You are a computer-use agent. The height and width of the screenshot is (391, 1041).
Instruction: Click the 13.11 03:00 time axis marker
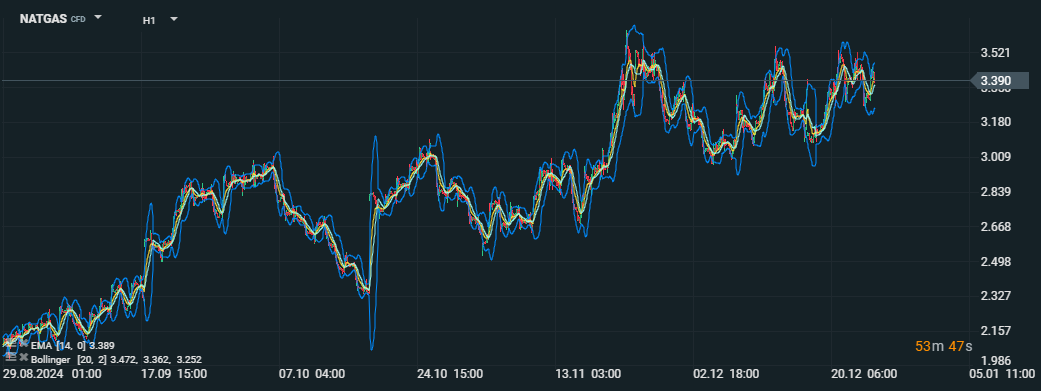point(588,374)
